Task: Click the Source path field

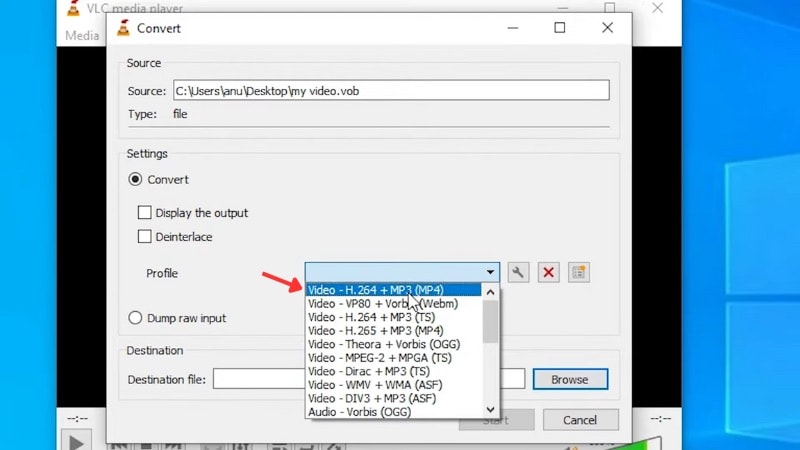Action: click(391, 90)
